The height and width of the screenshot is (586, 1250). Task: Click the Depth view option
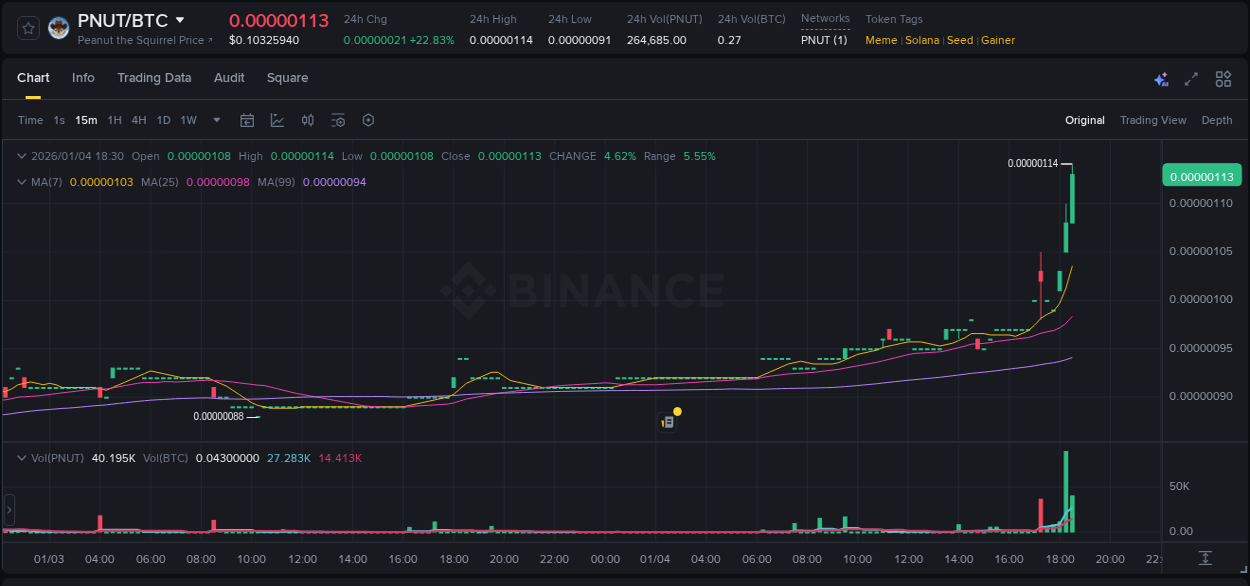coord(1217,120)
